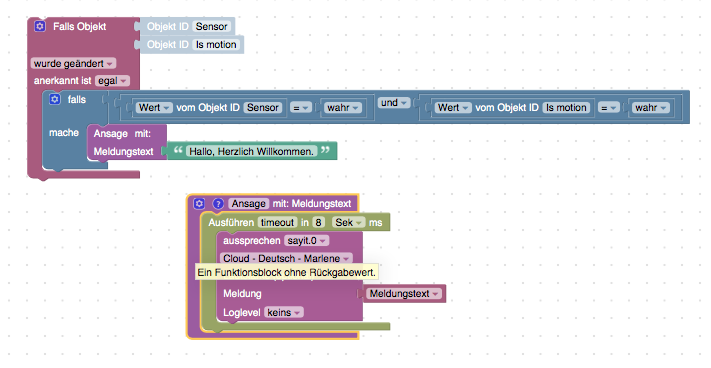Change the 'wahr' value after Is motion comparison
This screenshot has height=368, width=711.
pos(650,107)
